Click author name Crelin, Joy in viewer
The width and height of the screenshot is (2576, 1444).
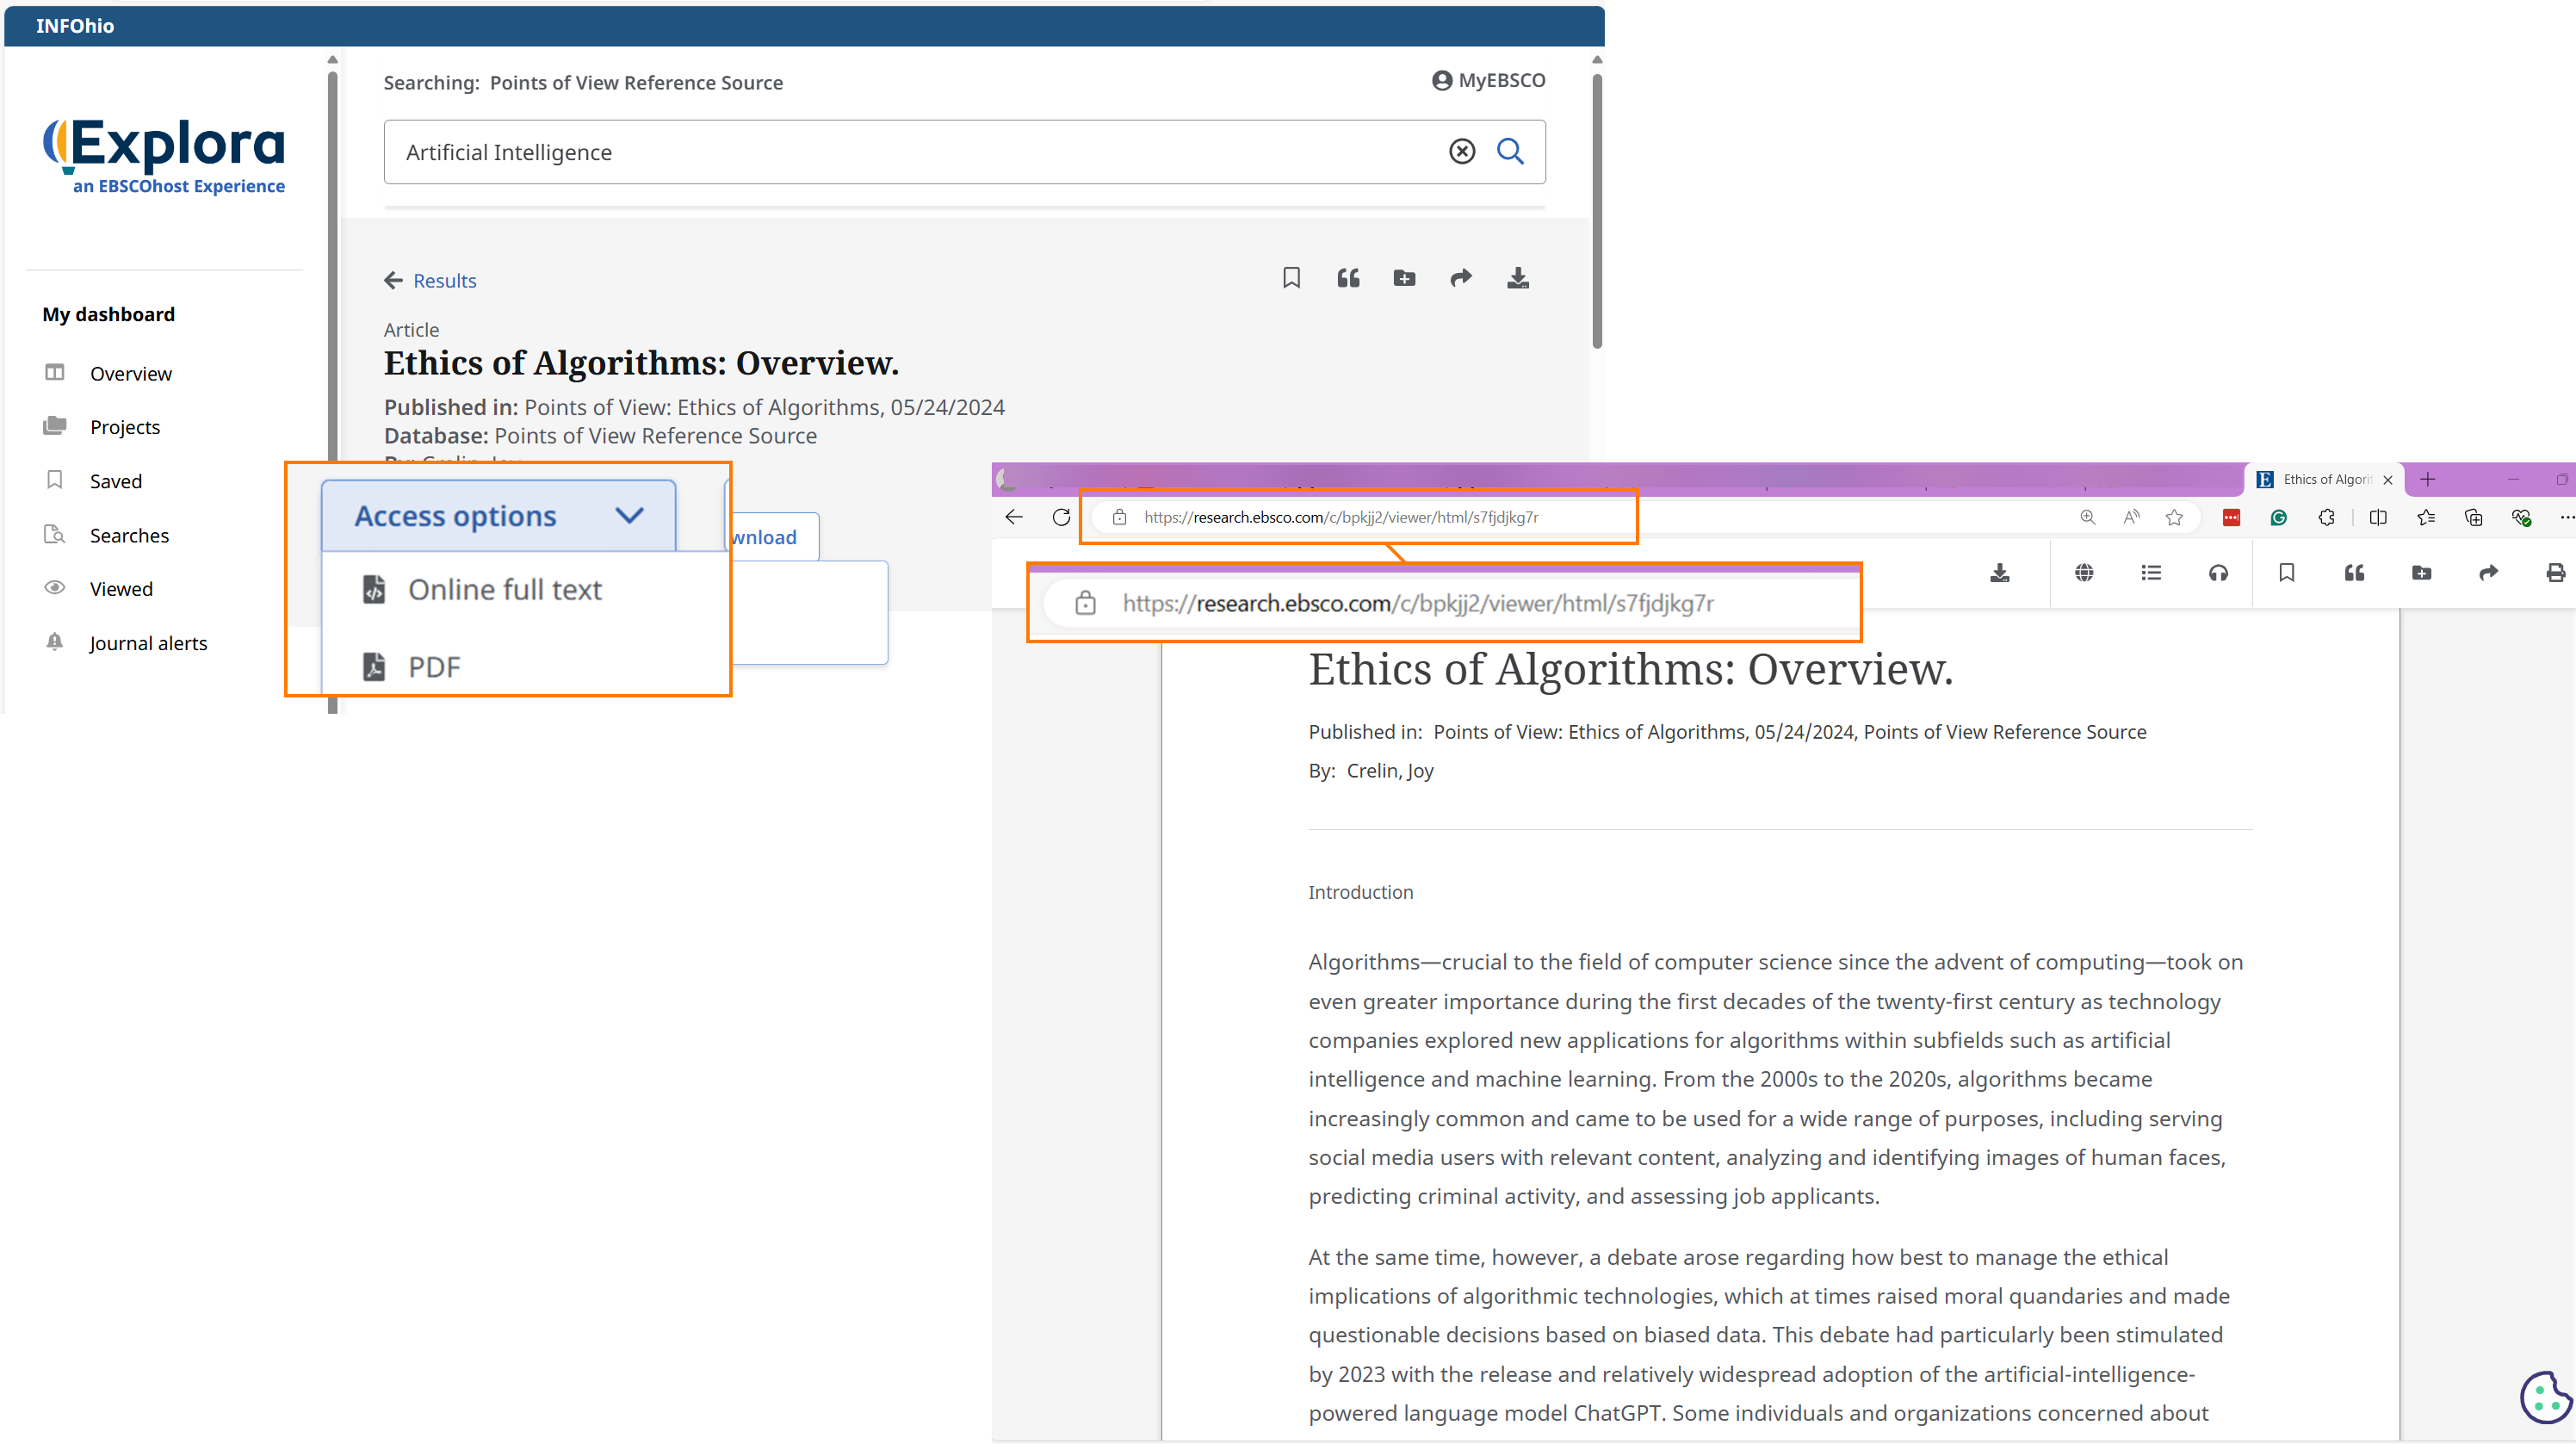[x=1390, y=771]
